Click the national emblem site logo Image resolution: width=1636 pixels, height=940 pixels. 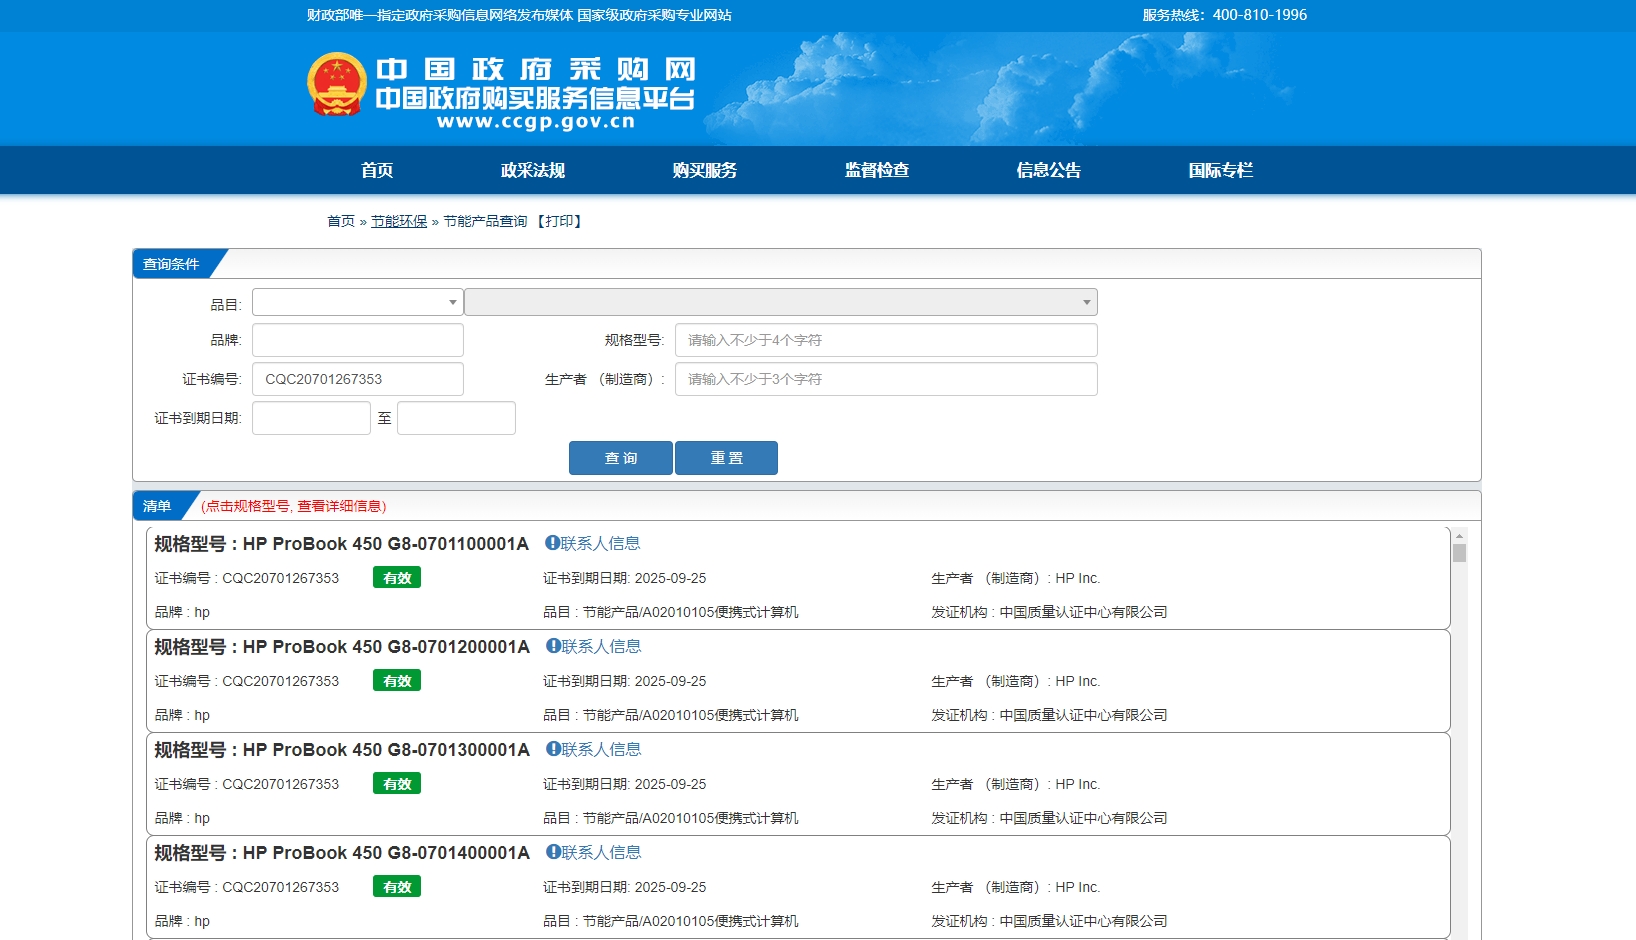click(337, 84)
